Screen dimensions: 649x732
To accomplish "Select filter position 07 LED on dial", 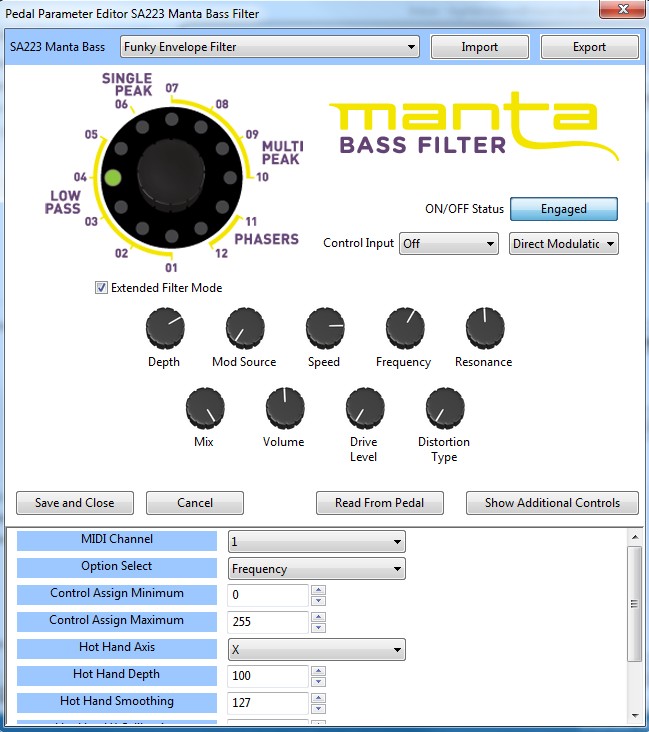I will pos(171,119).
